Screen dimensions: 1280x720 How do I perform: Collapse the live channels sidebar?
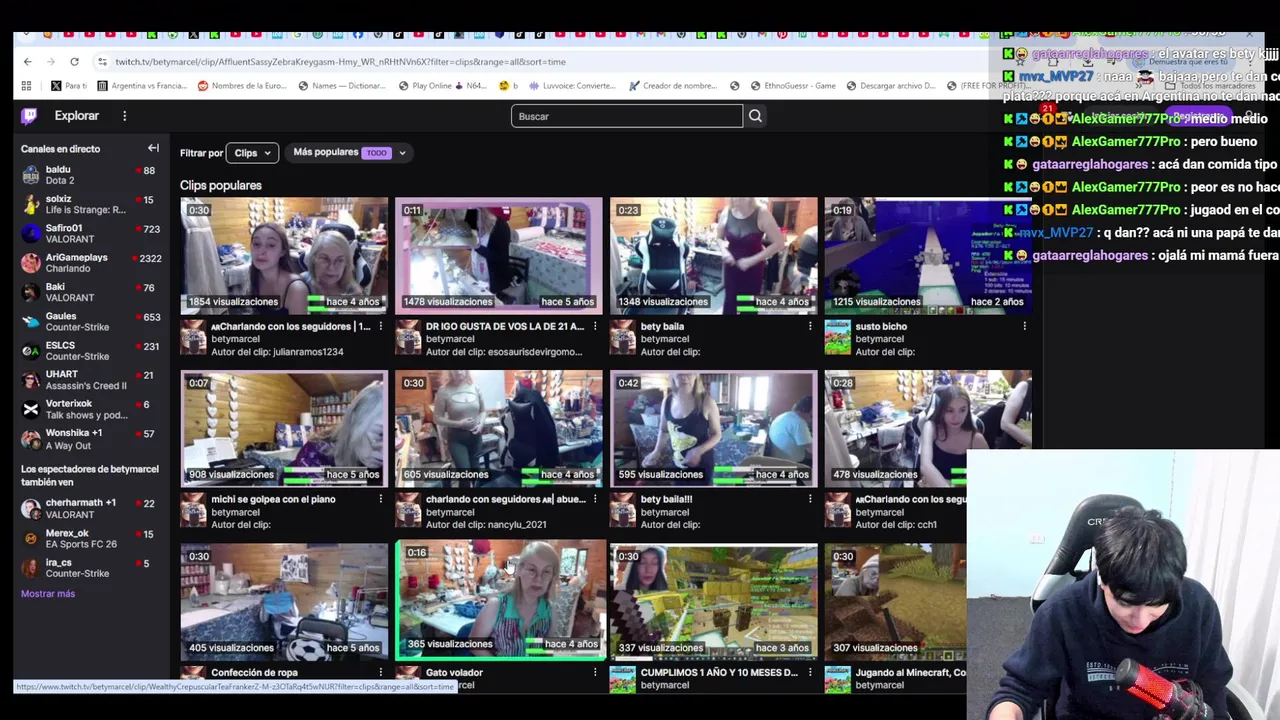click(153, 148)
